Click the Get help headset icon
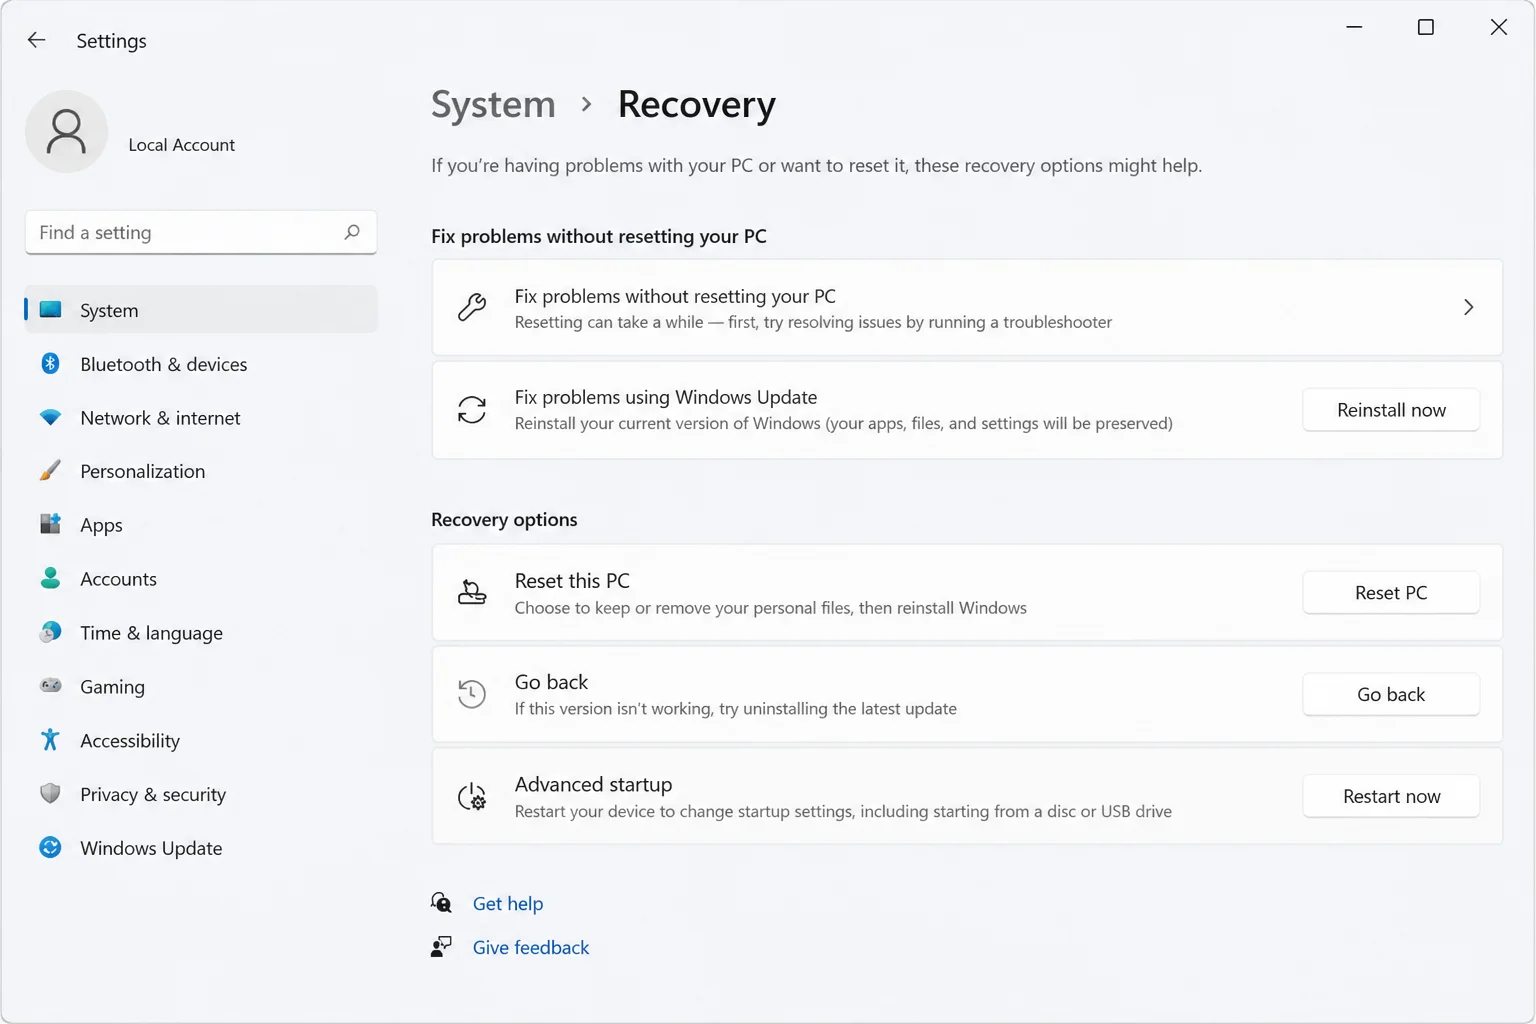Screen dimensions: 1536x1024 441,903
